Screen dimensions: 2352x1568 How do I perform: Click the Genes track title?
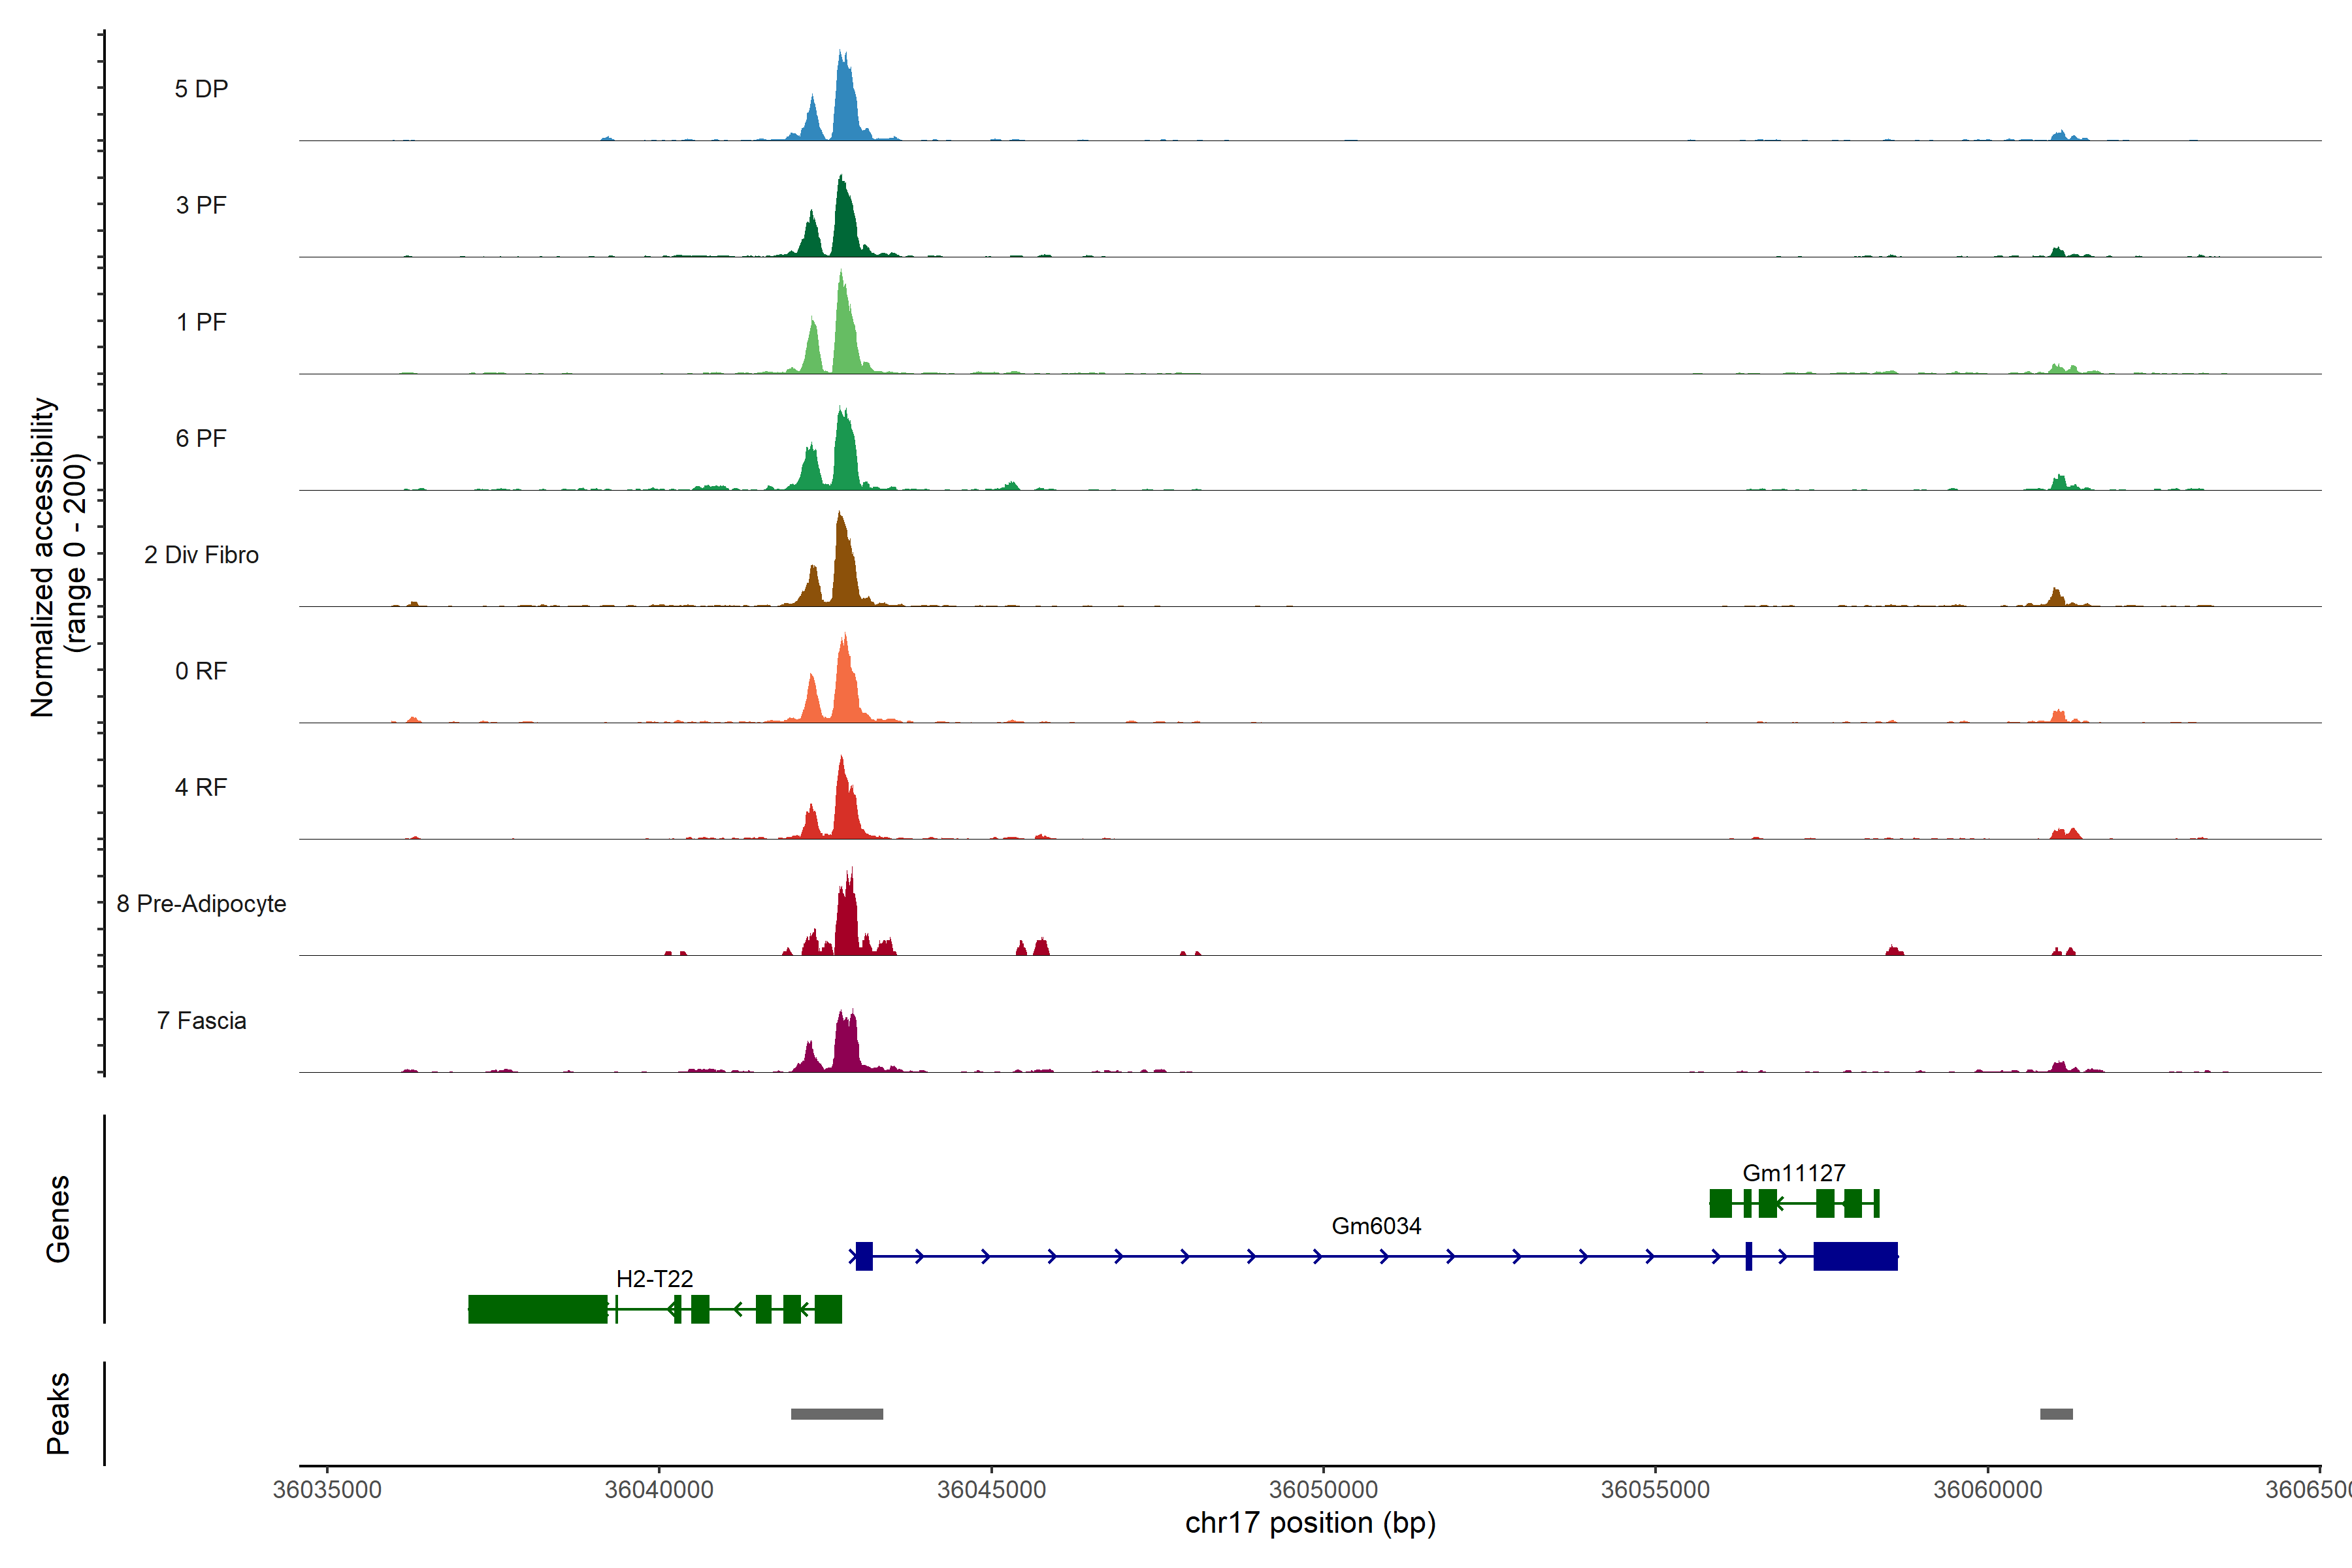click(58, 1219)
